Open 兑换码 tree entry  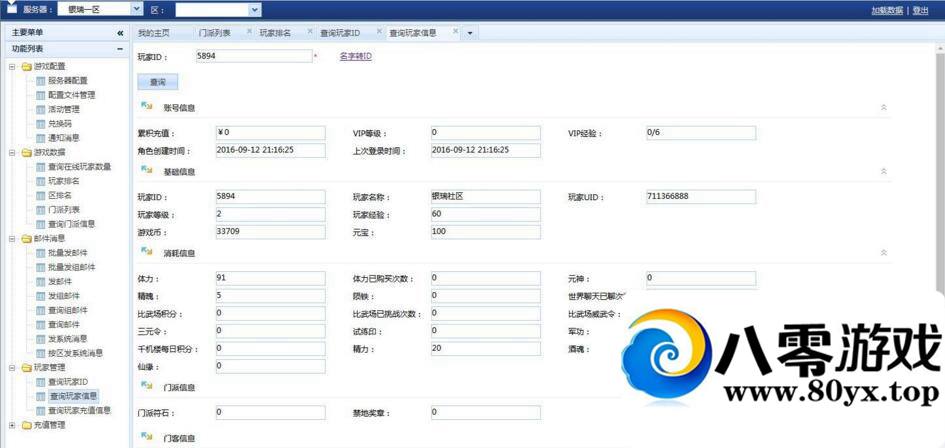[x=60, y=124]
